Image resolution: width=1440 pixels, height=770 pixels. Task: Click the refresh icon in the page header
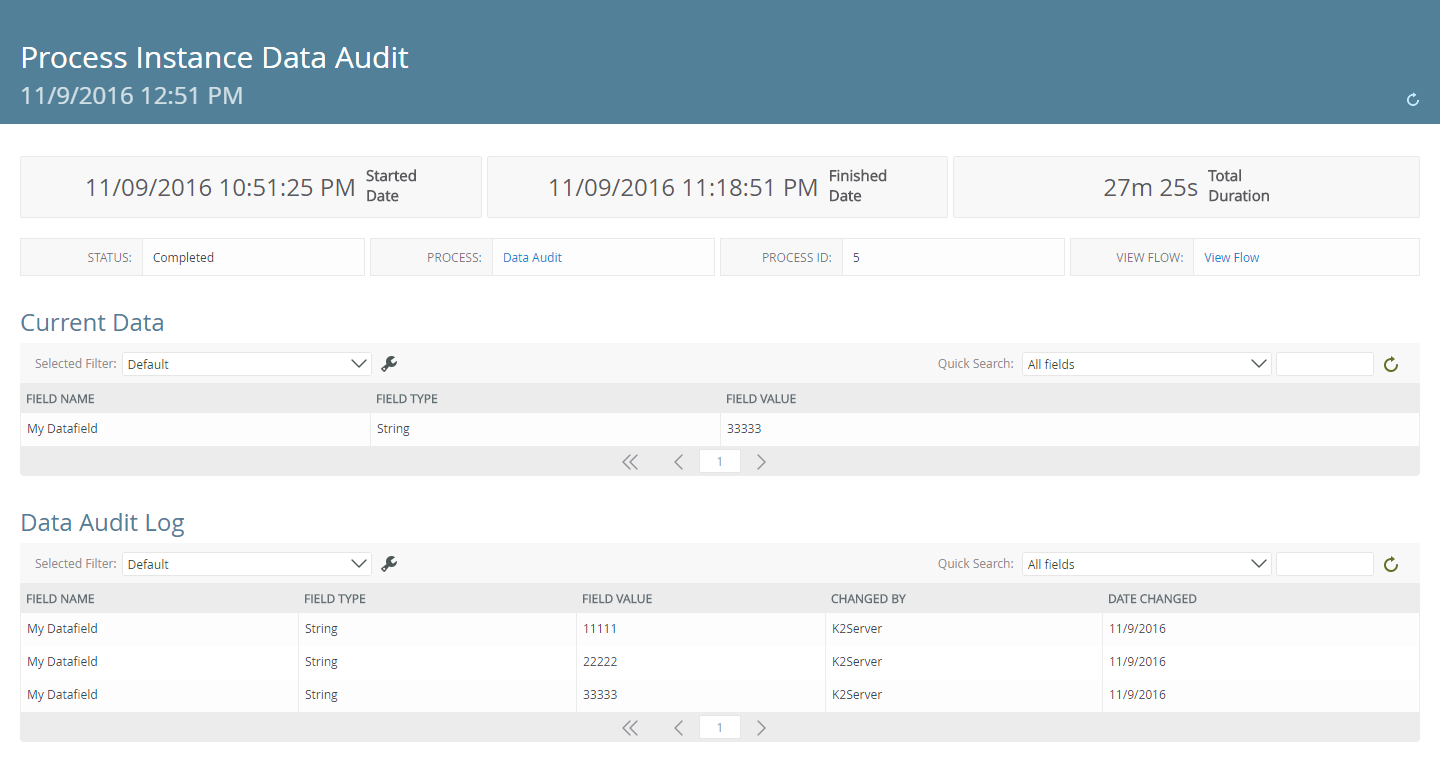(1412, 100)
